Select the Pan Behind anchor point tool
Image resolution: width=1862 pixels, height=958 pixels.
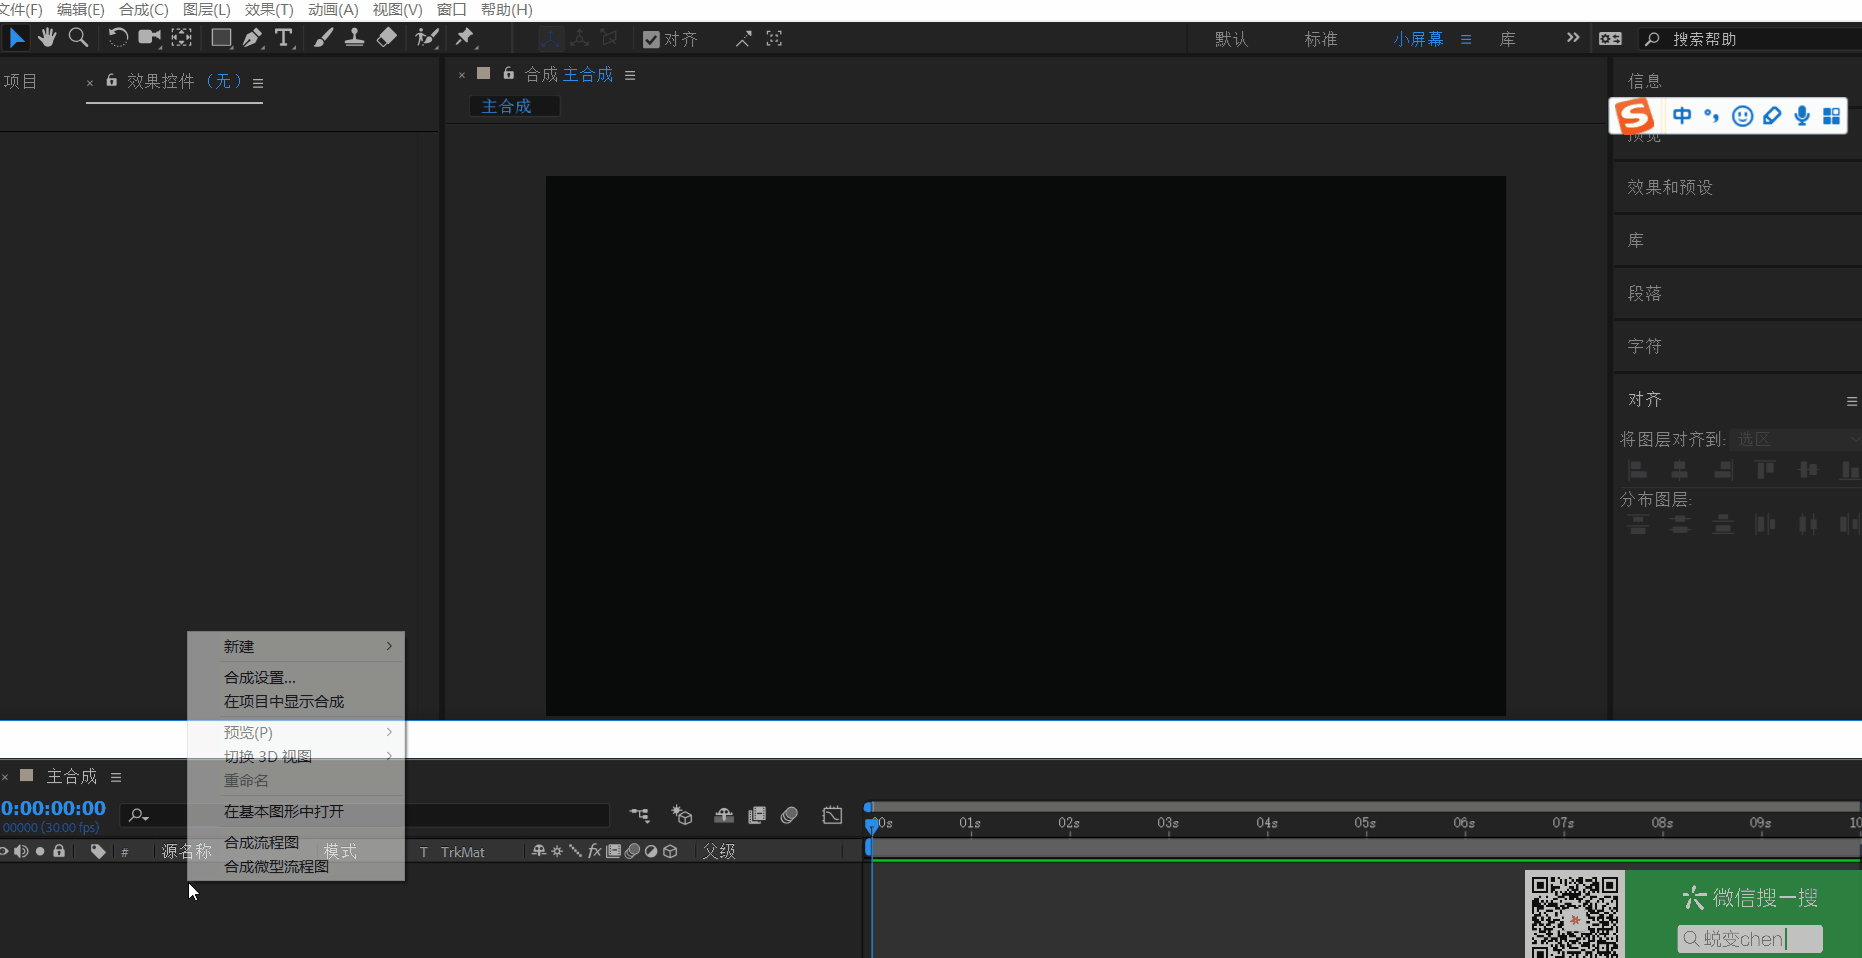181,38
